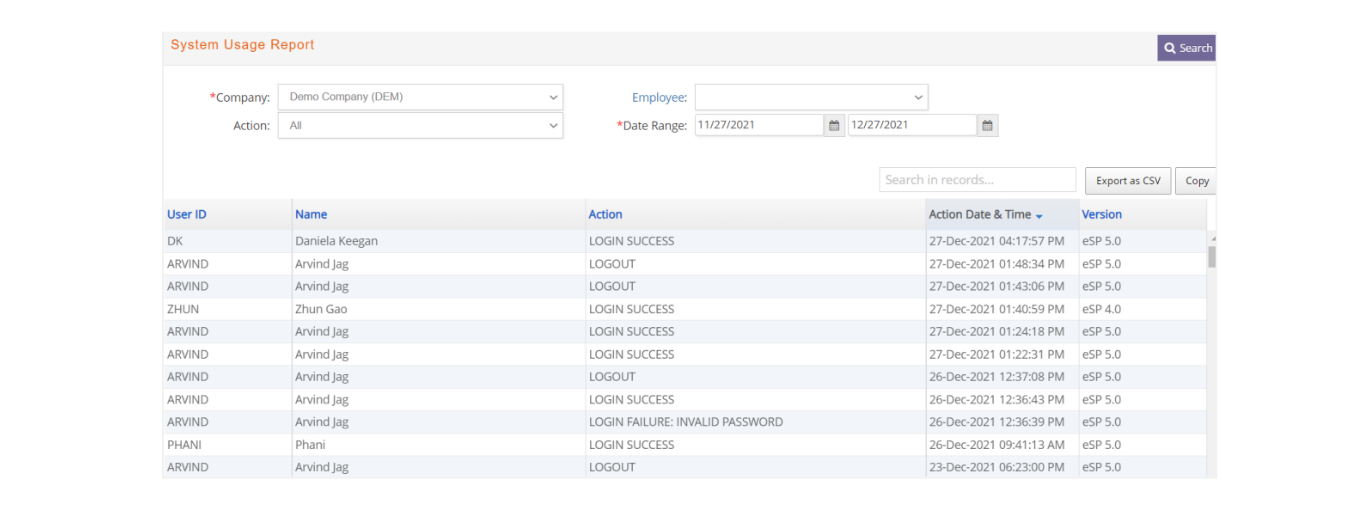This screenshot has height=511, width=1371.
Task: Click Export as CSV button
Action: (1128, 181)
